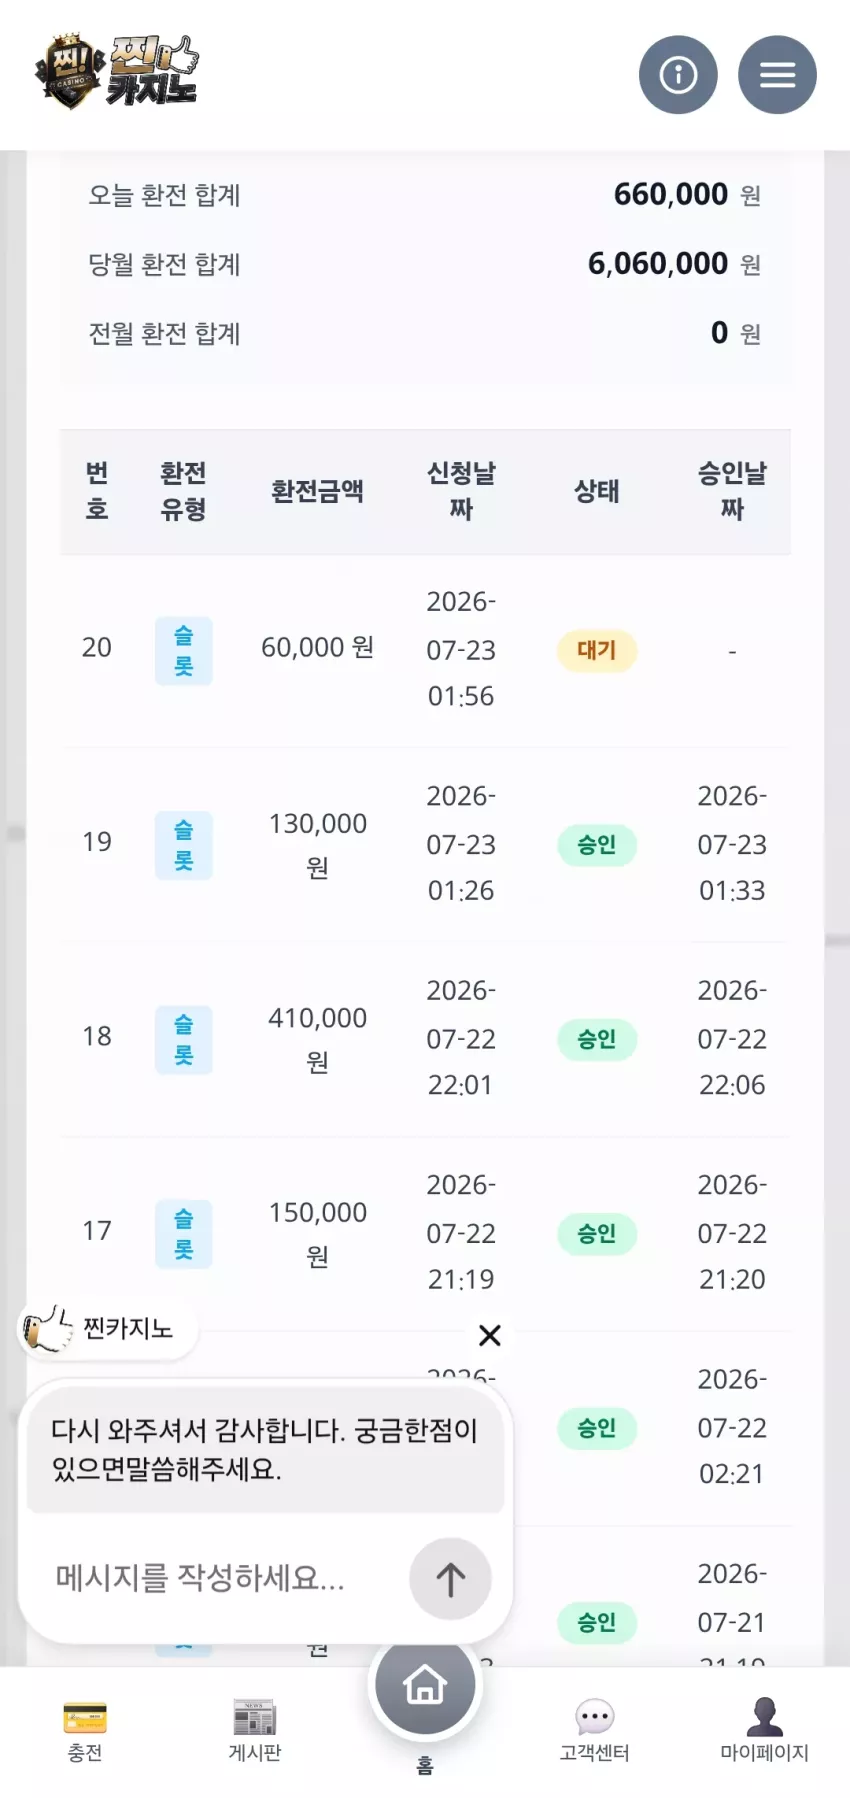Tap the 찐카지노 logo in header
The image size is (850, 1798).
[x=117, y=72]
